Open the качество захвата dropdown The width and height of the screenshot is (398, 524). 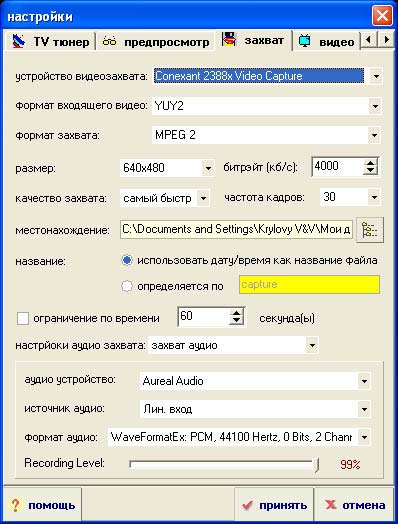point(203,199)
